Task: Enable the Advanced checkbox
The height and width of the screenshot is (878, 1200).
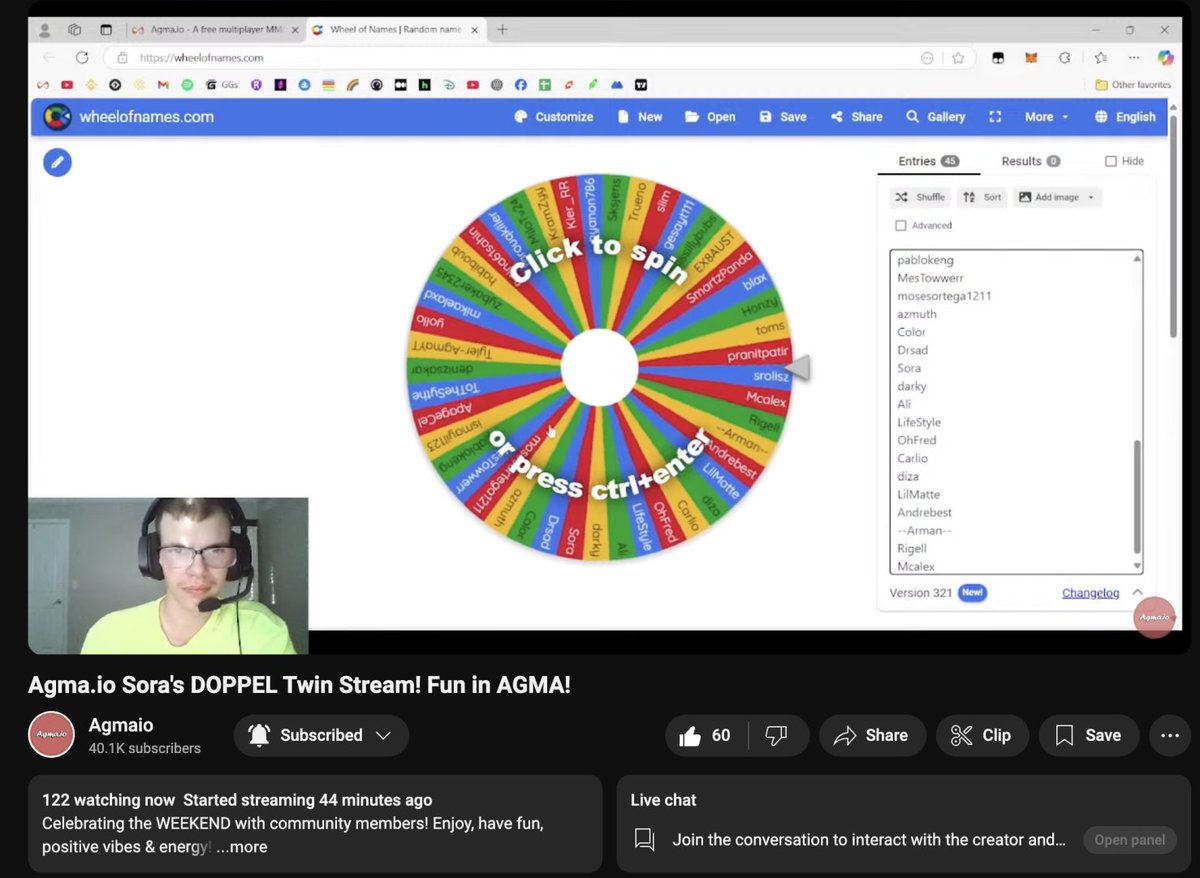Action: tap(901, 226)
